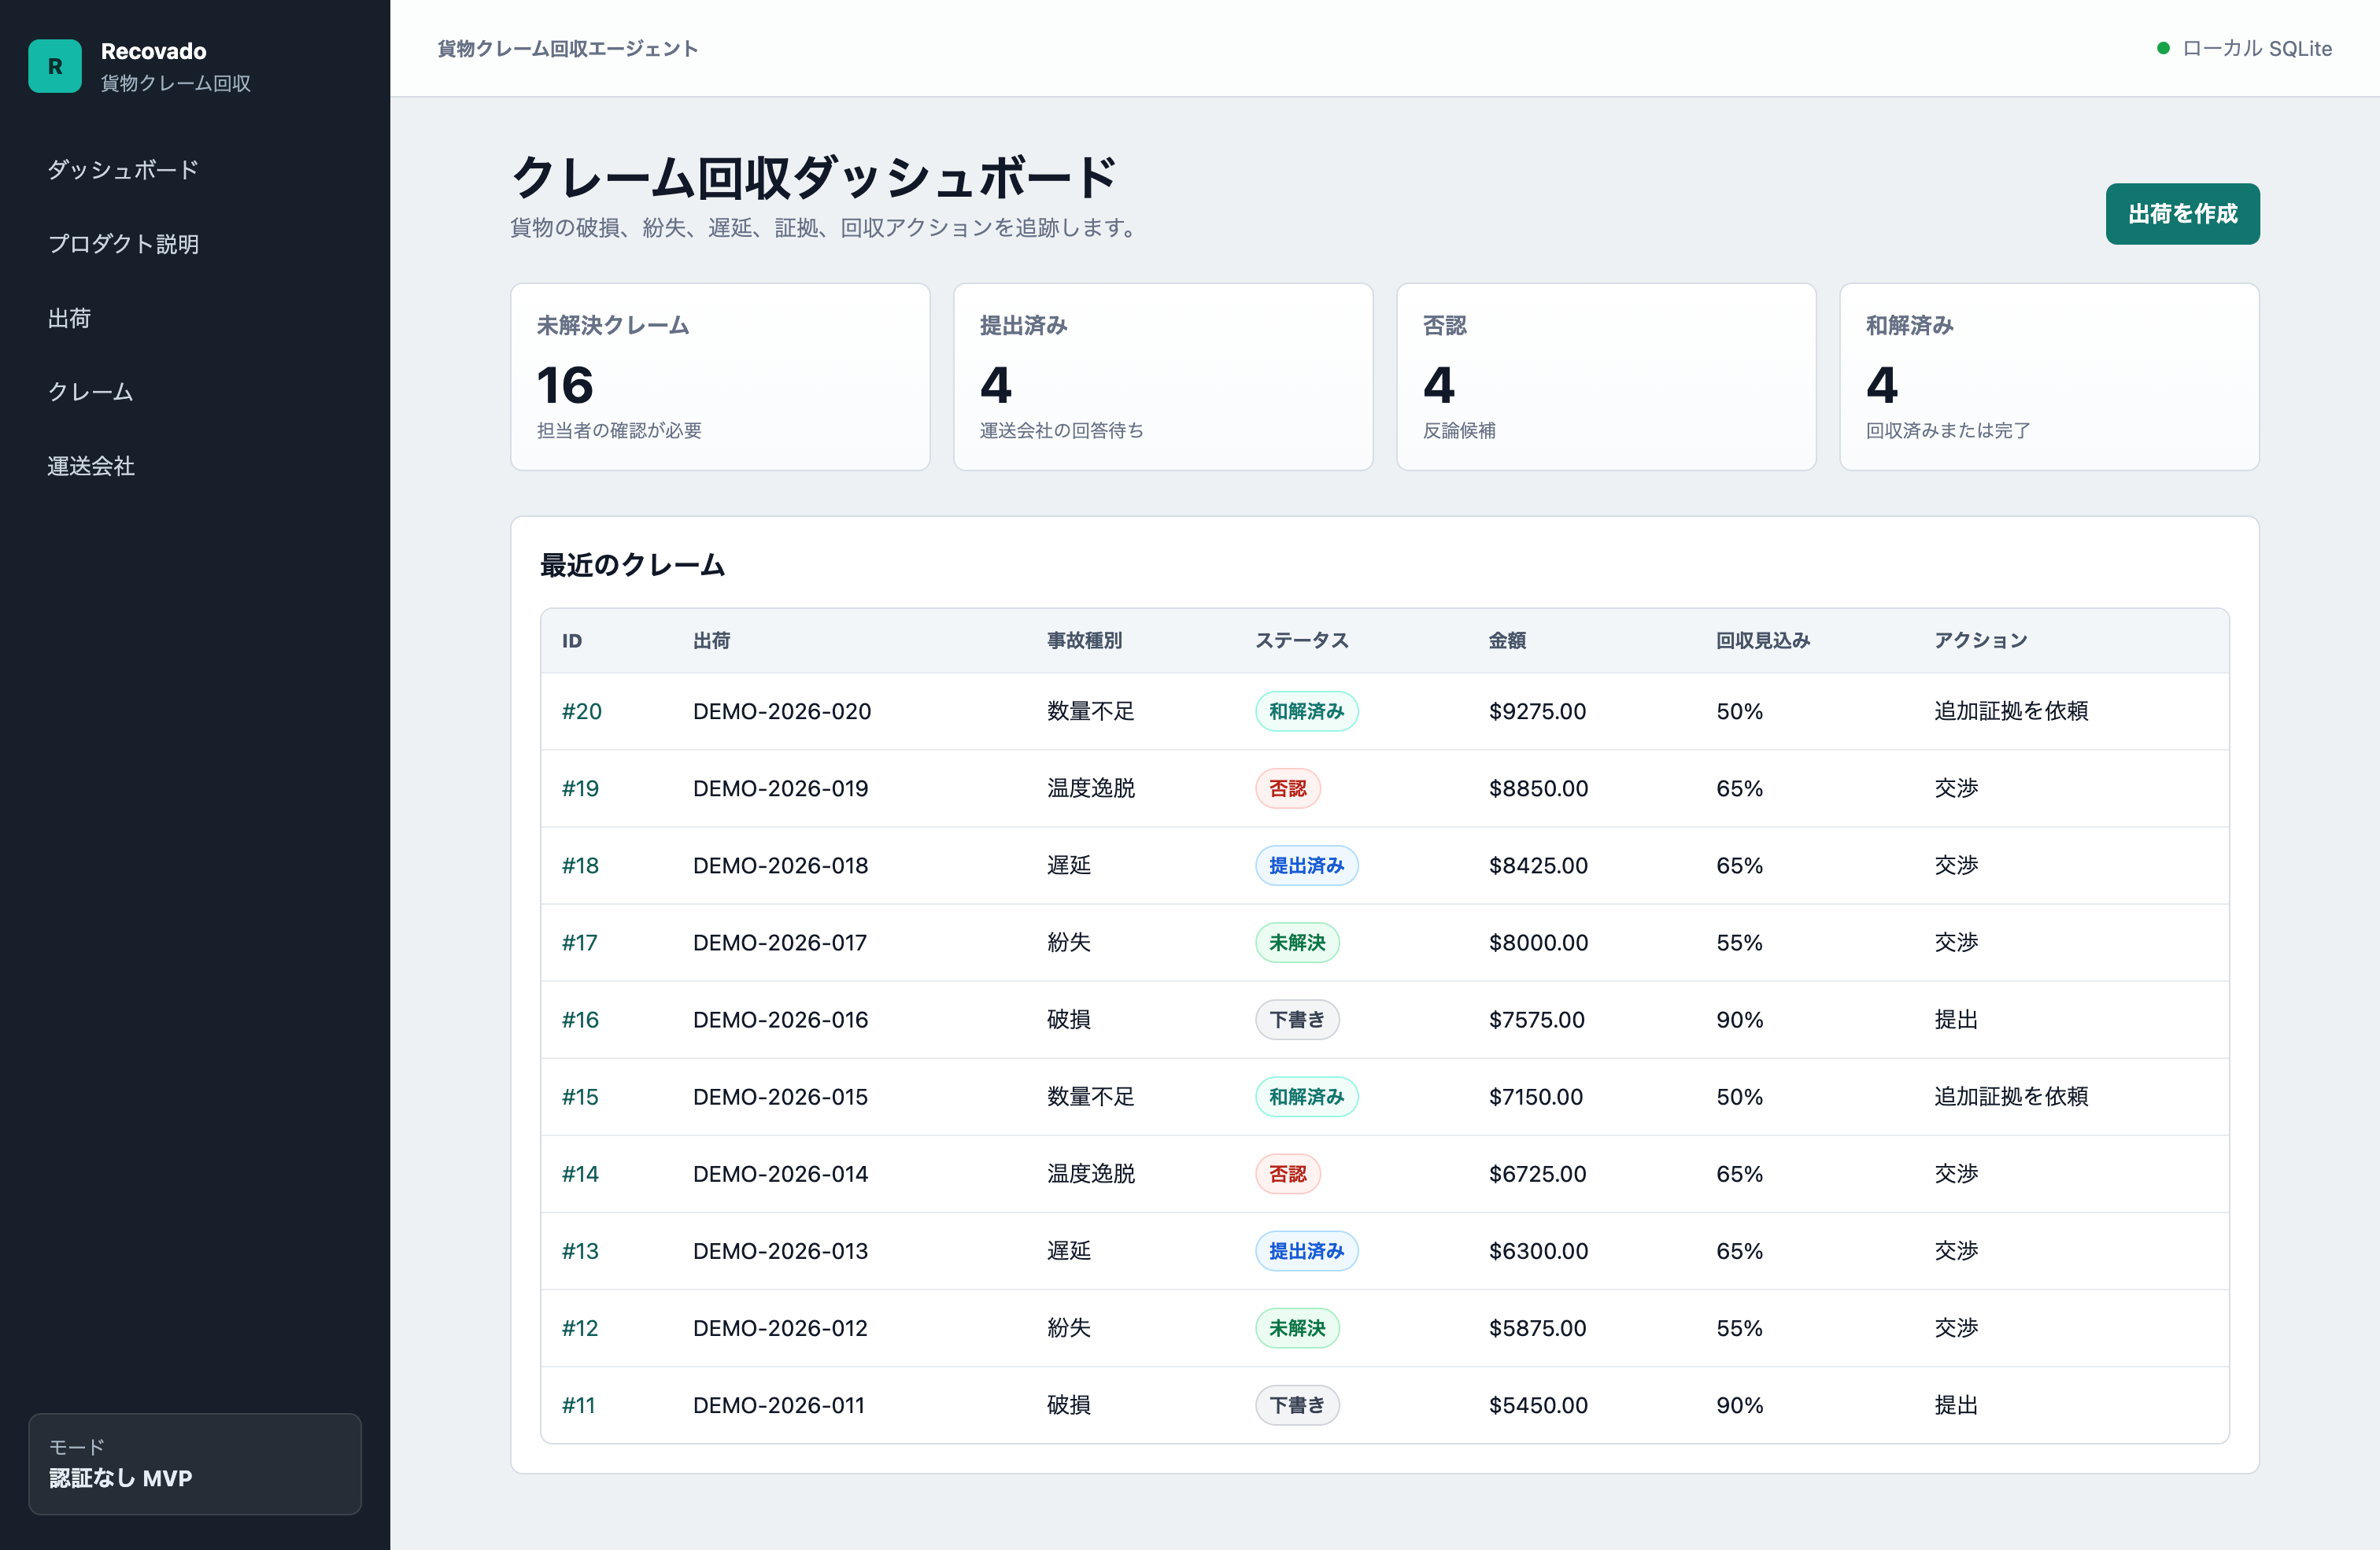Click amount $8850.00
The image size is (2380, 1550).
click(x=1538, y=788)
